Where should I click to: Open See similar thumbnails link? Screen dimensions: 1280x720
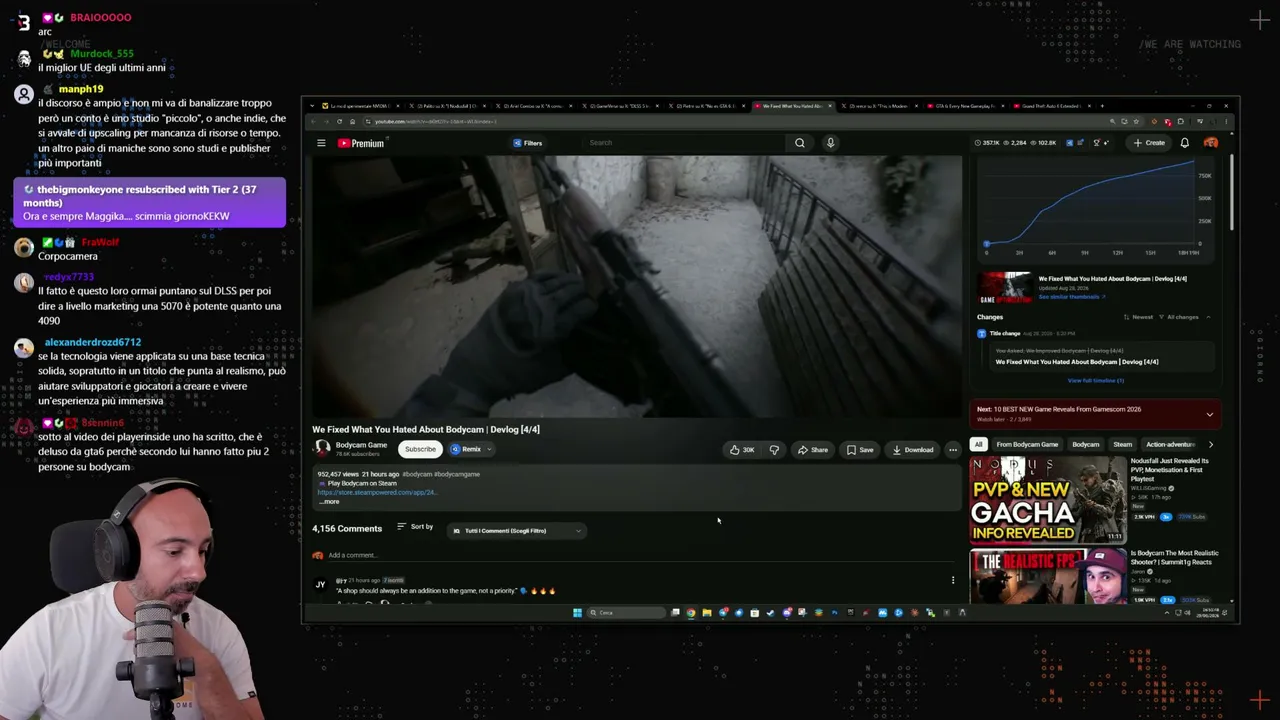tap(1070, 296)
